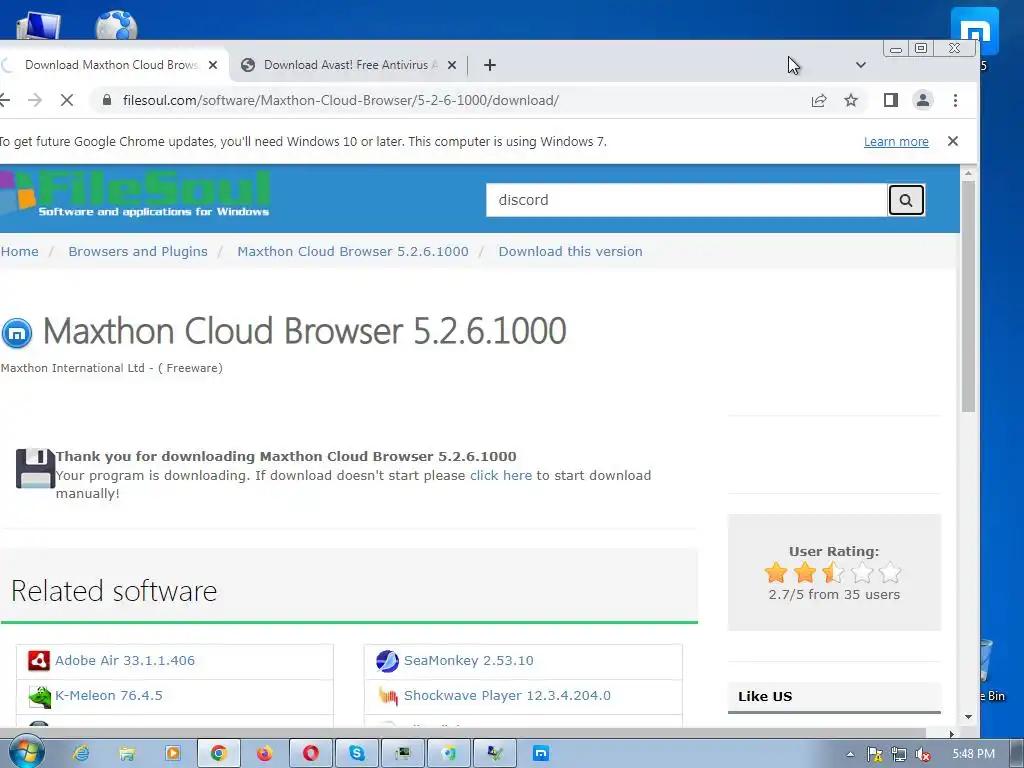
Task: Open SeaMonkey 2.53.10 link
Action: pos(468,660)
